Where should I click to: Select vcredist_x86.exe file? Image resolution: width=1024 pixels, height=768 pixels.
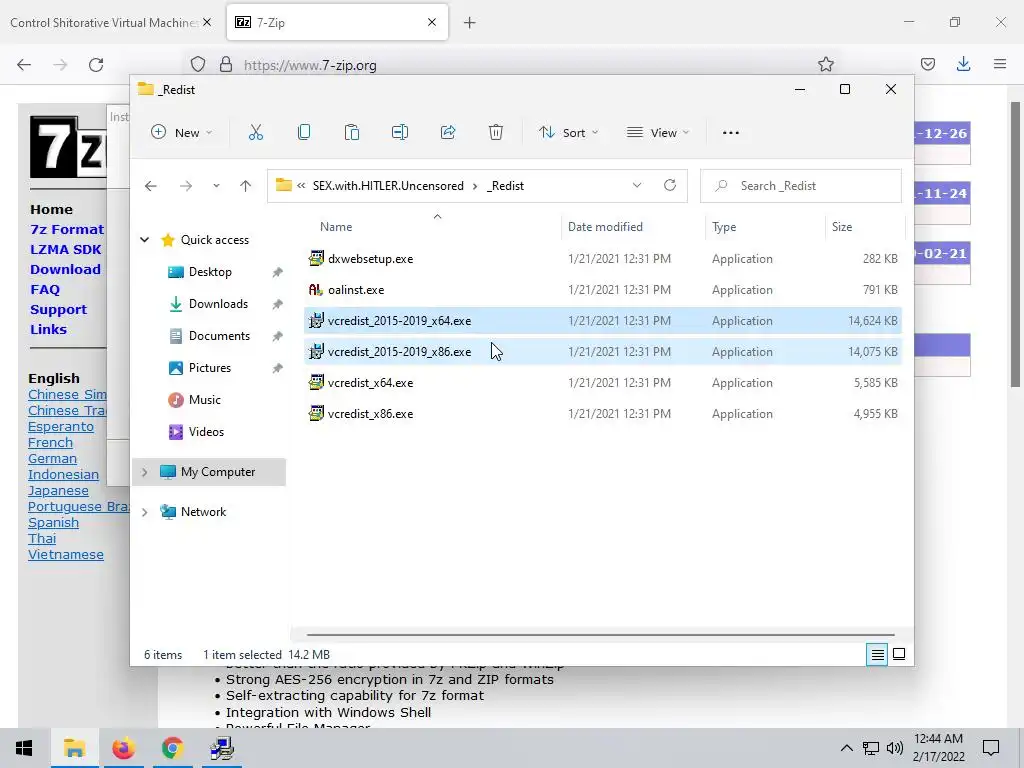coord(603,414)
